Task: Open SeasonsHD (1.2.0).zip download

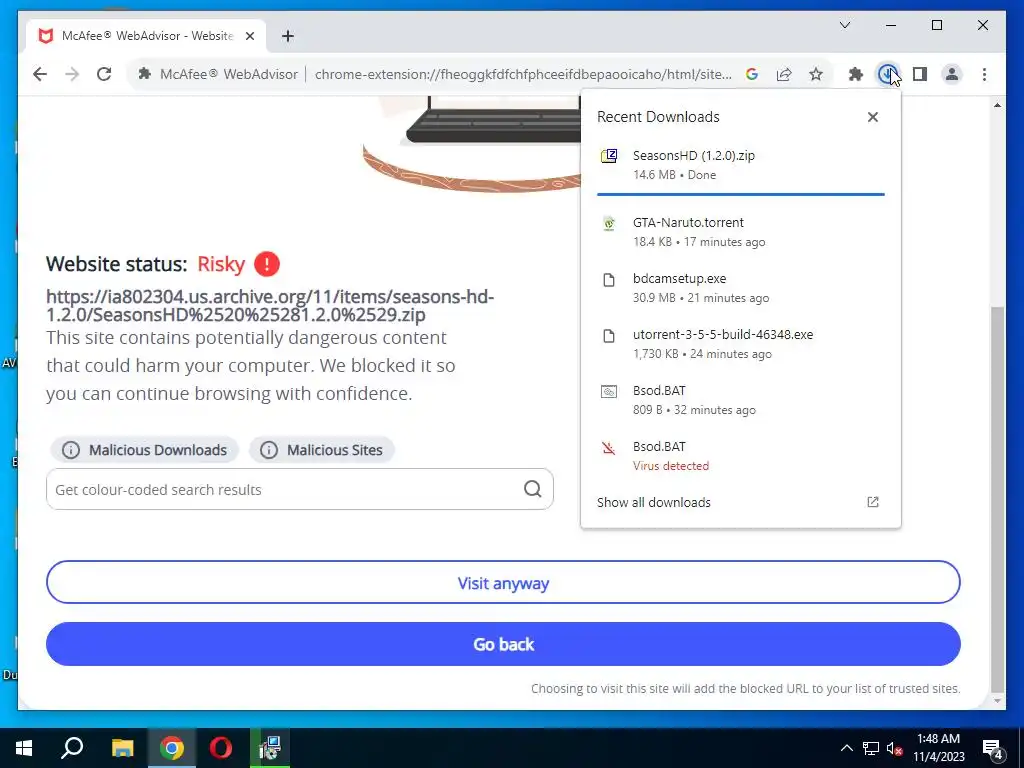Action: coord(741,165)
